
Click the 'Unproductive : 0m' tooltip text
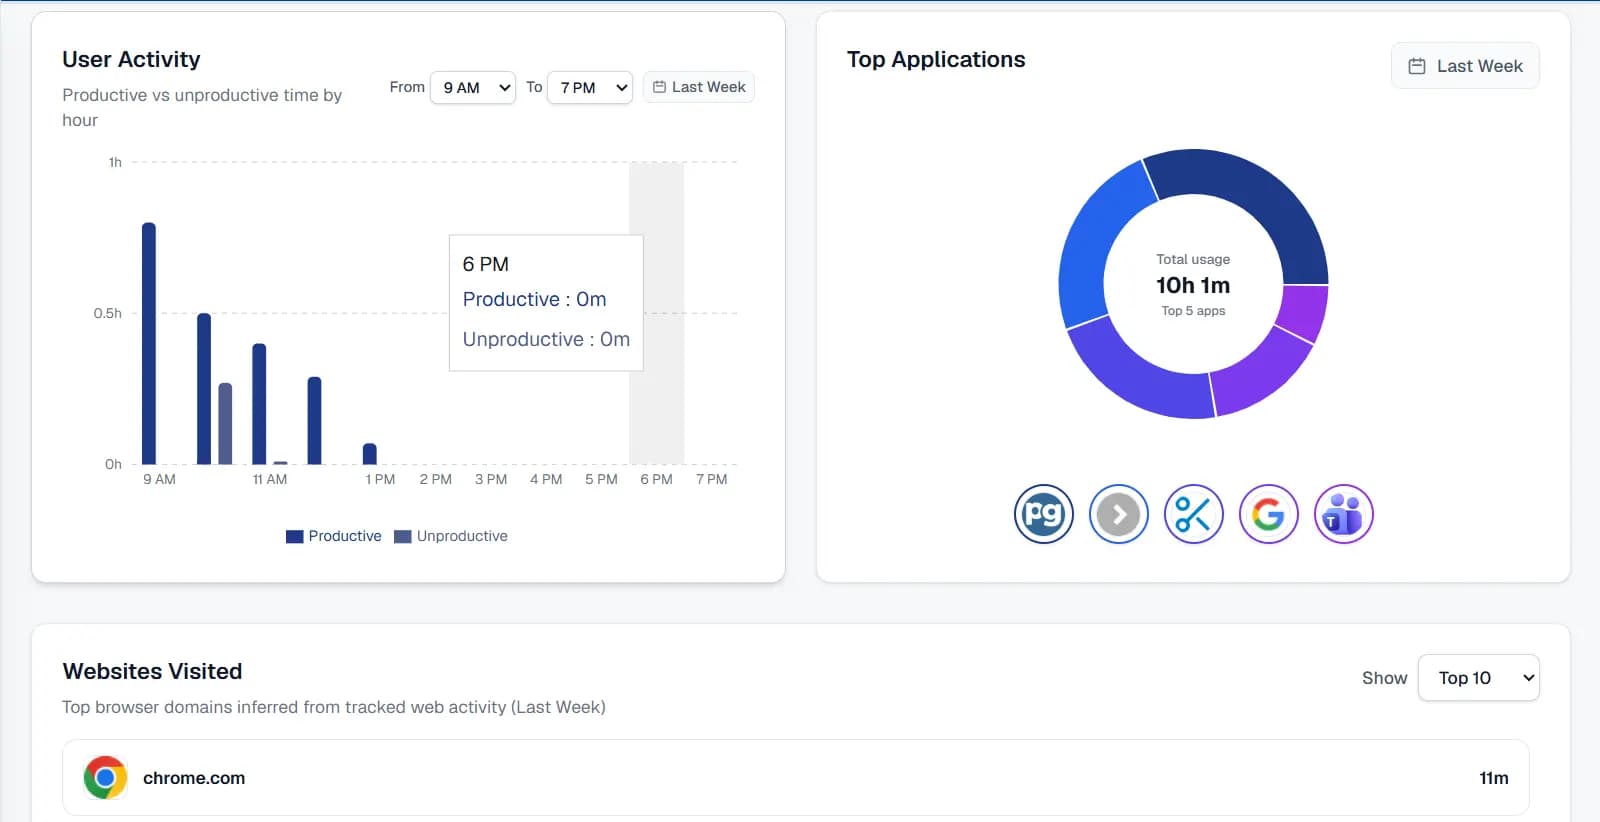pyautogui.click(x=546, y=339)
